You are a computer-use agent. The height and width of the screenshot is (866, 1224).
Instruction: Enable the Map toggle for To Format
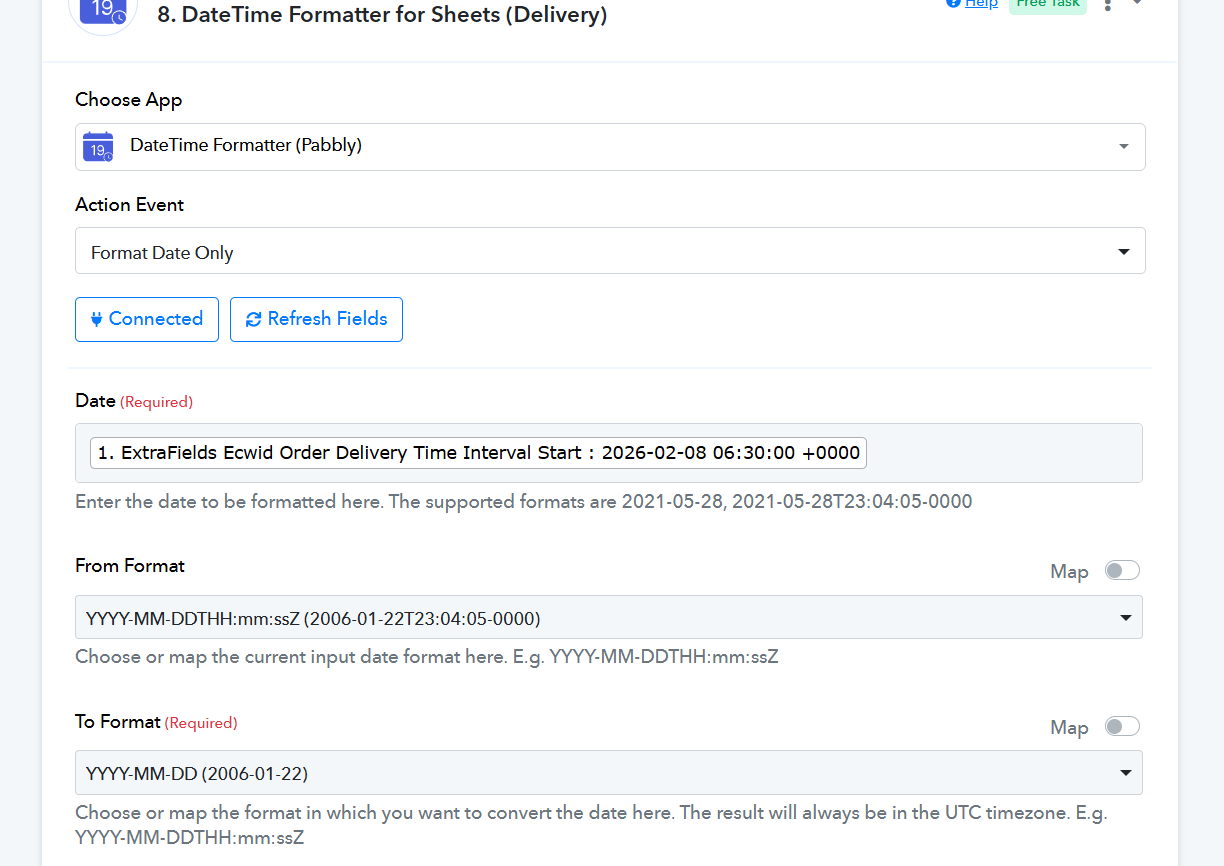[x=1121, y=726]
